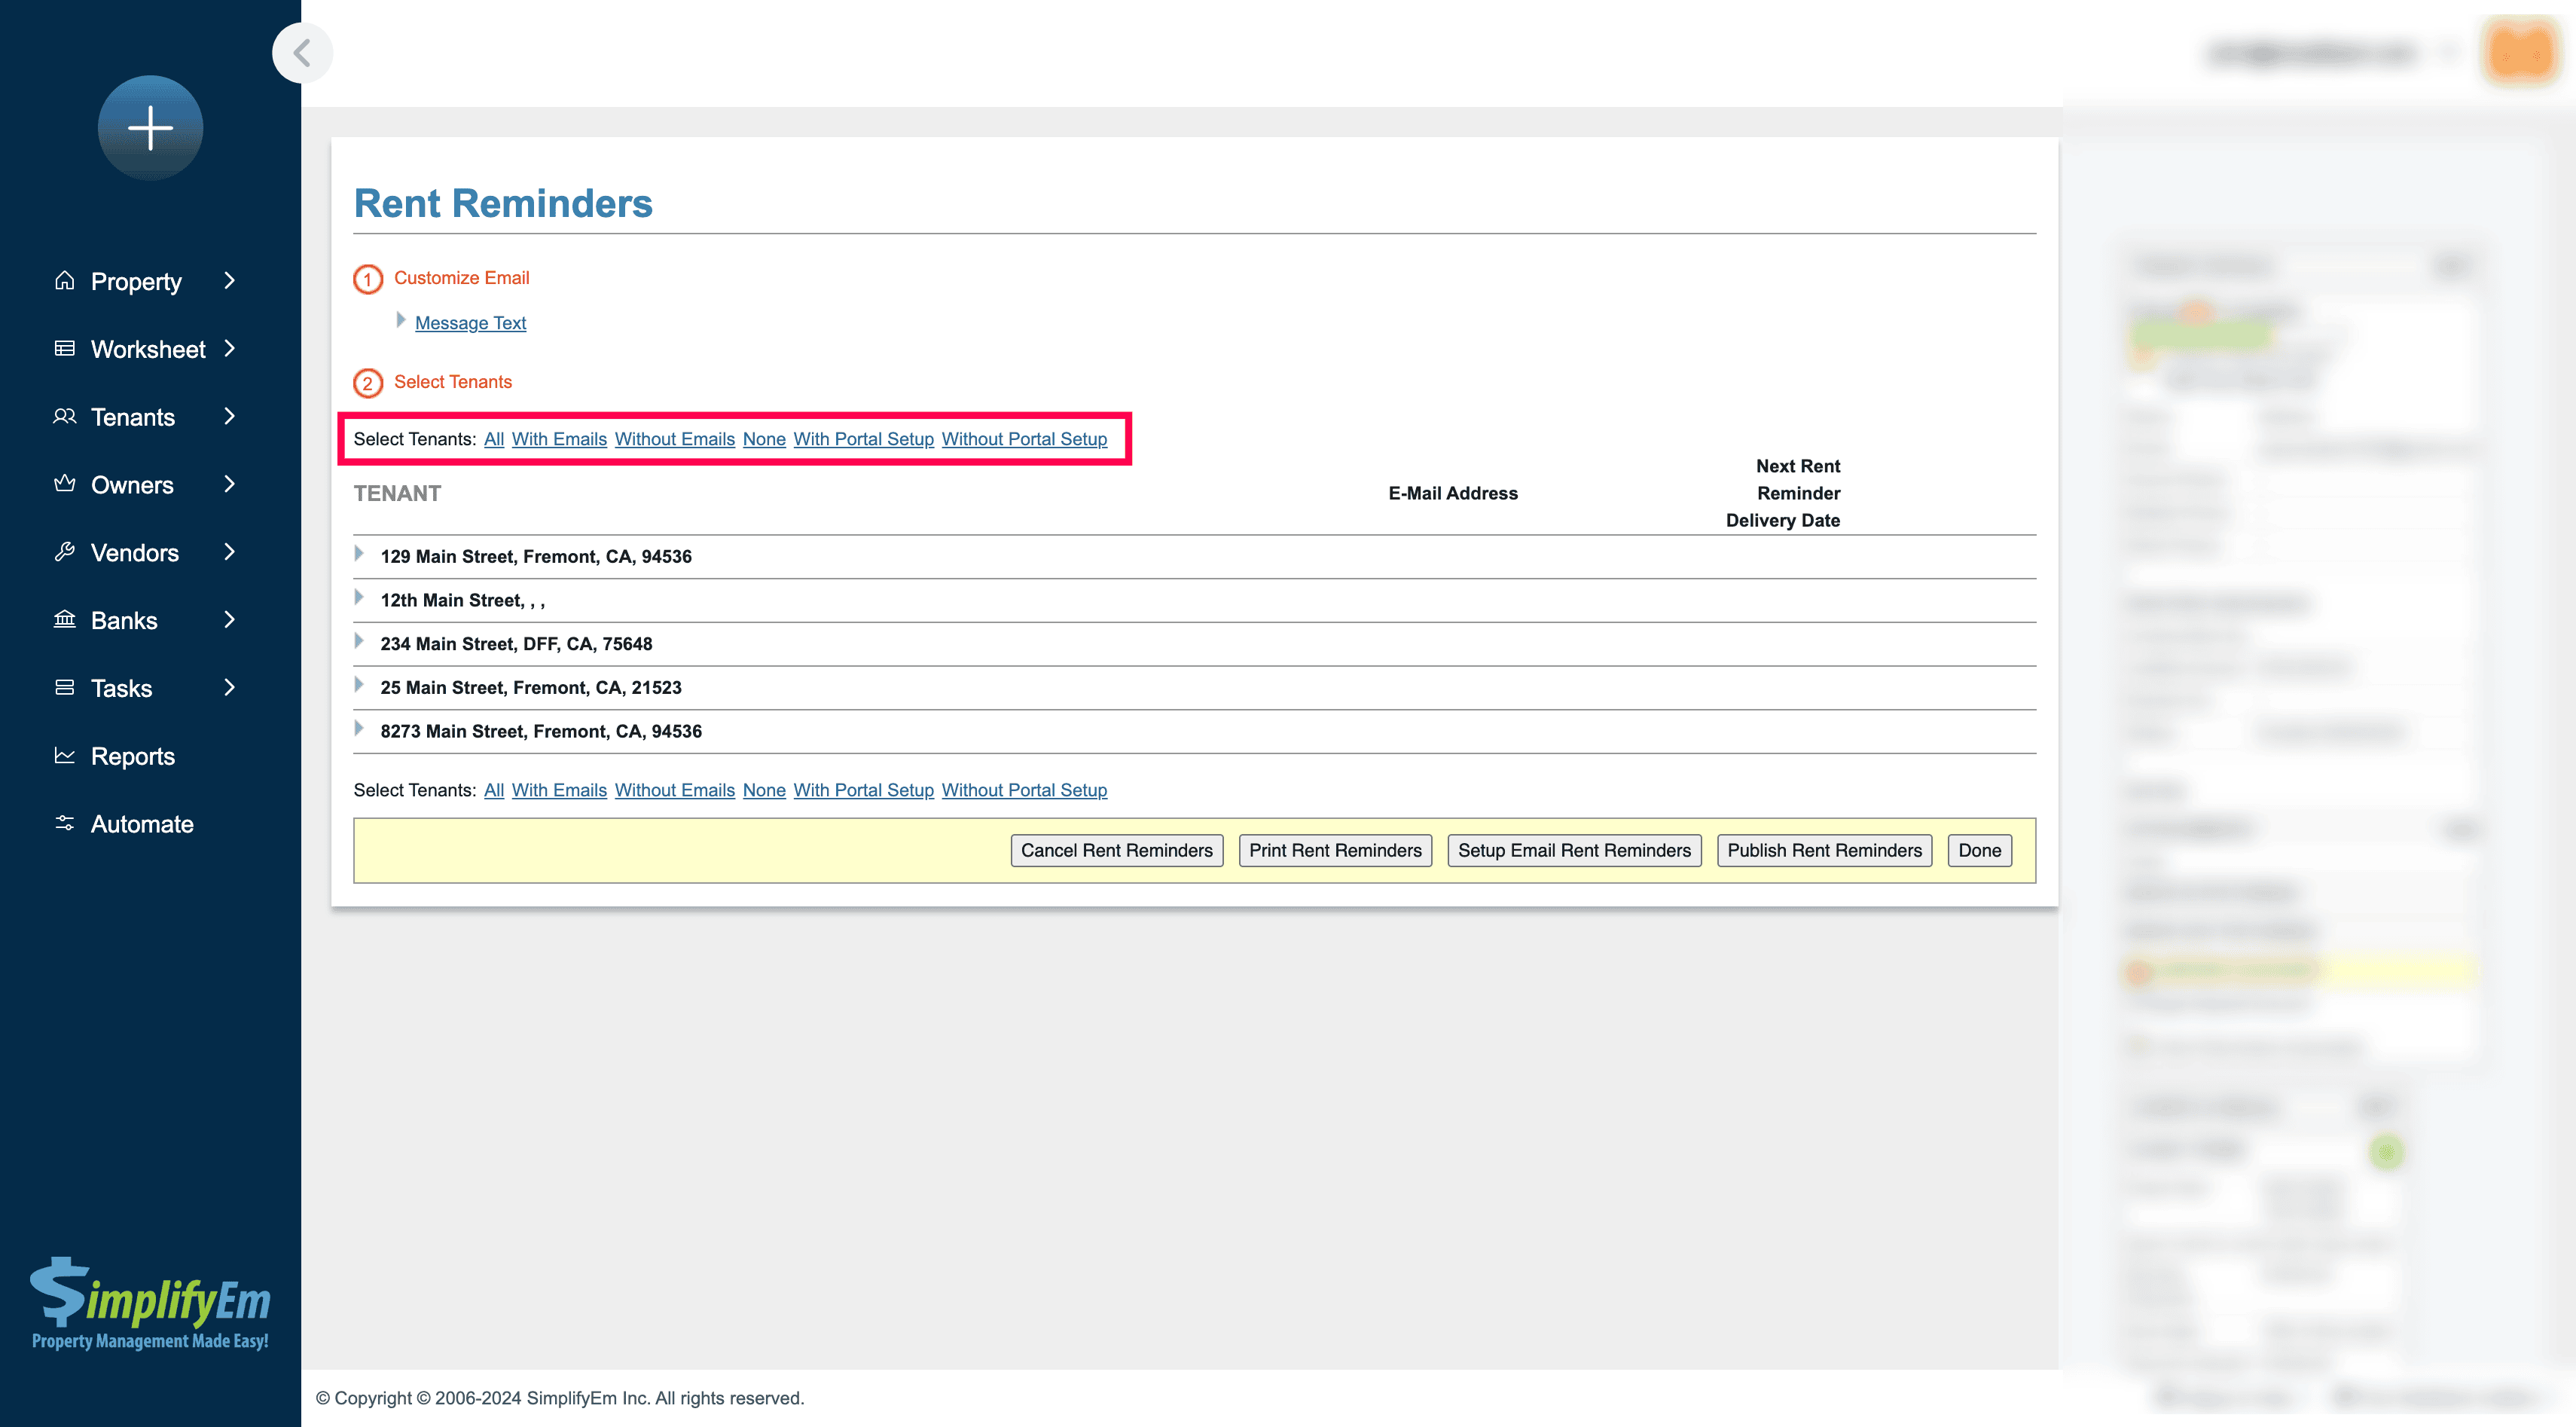This screenshot has height=1427, width=2576.
Task: Click top 'Without Portal Setup' link
Action: pos(1023,439)
